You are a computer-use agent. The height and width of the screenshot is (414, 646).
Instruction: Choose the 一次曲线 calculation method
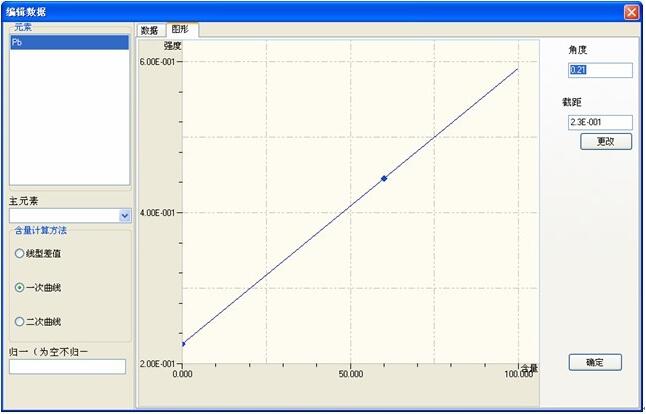click(20, 287)
